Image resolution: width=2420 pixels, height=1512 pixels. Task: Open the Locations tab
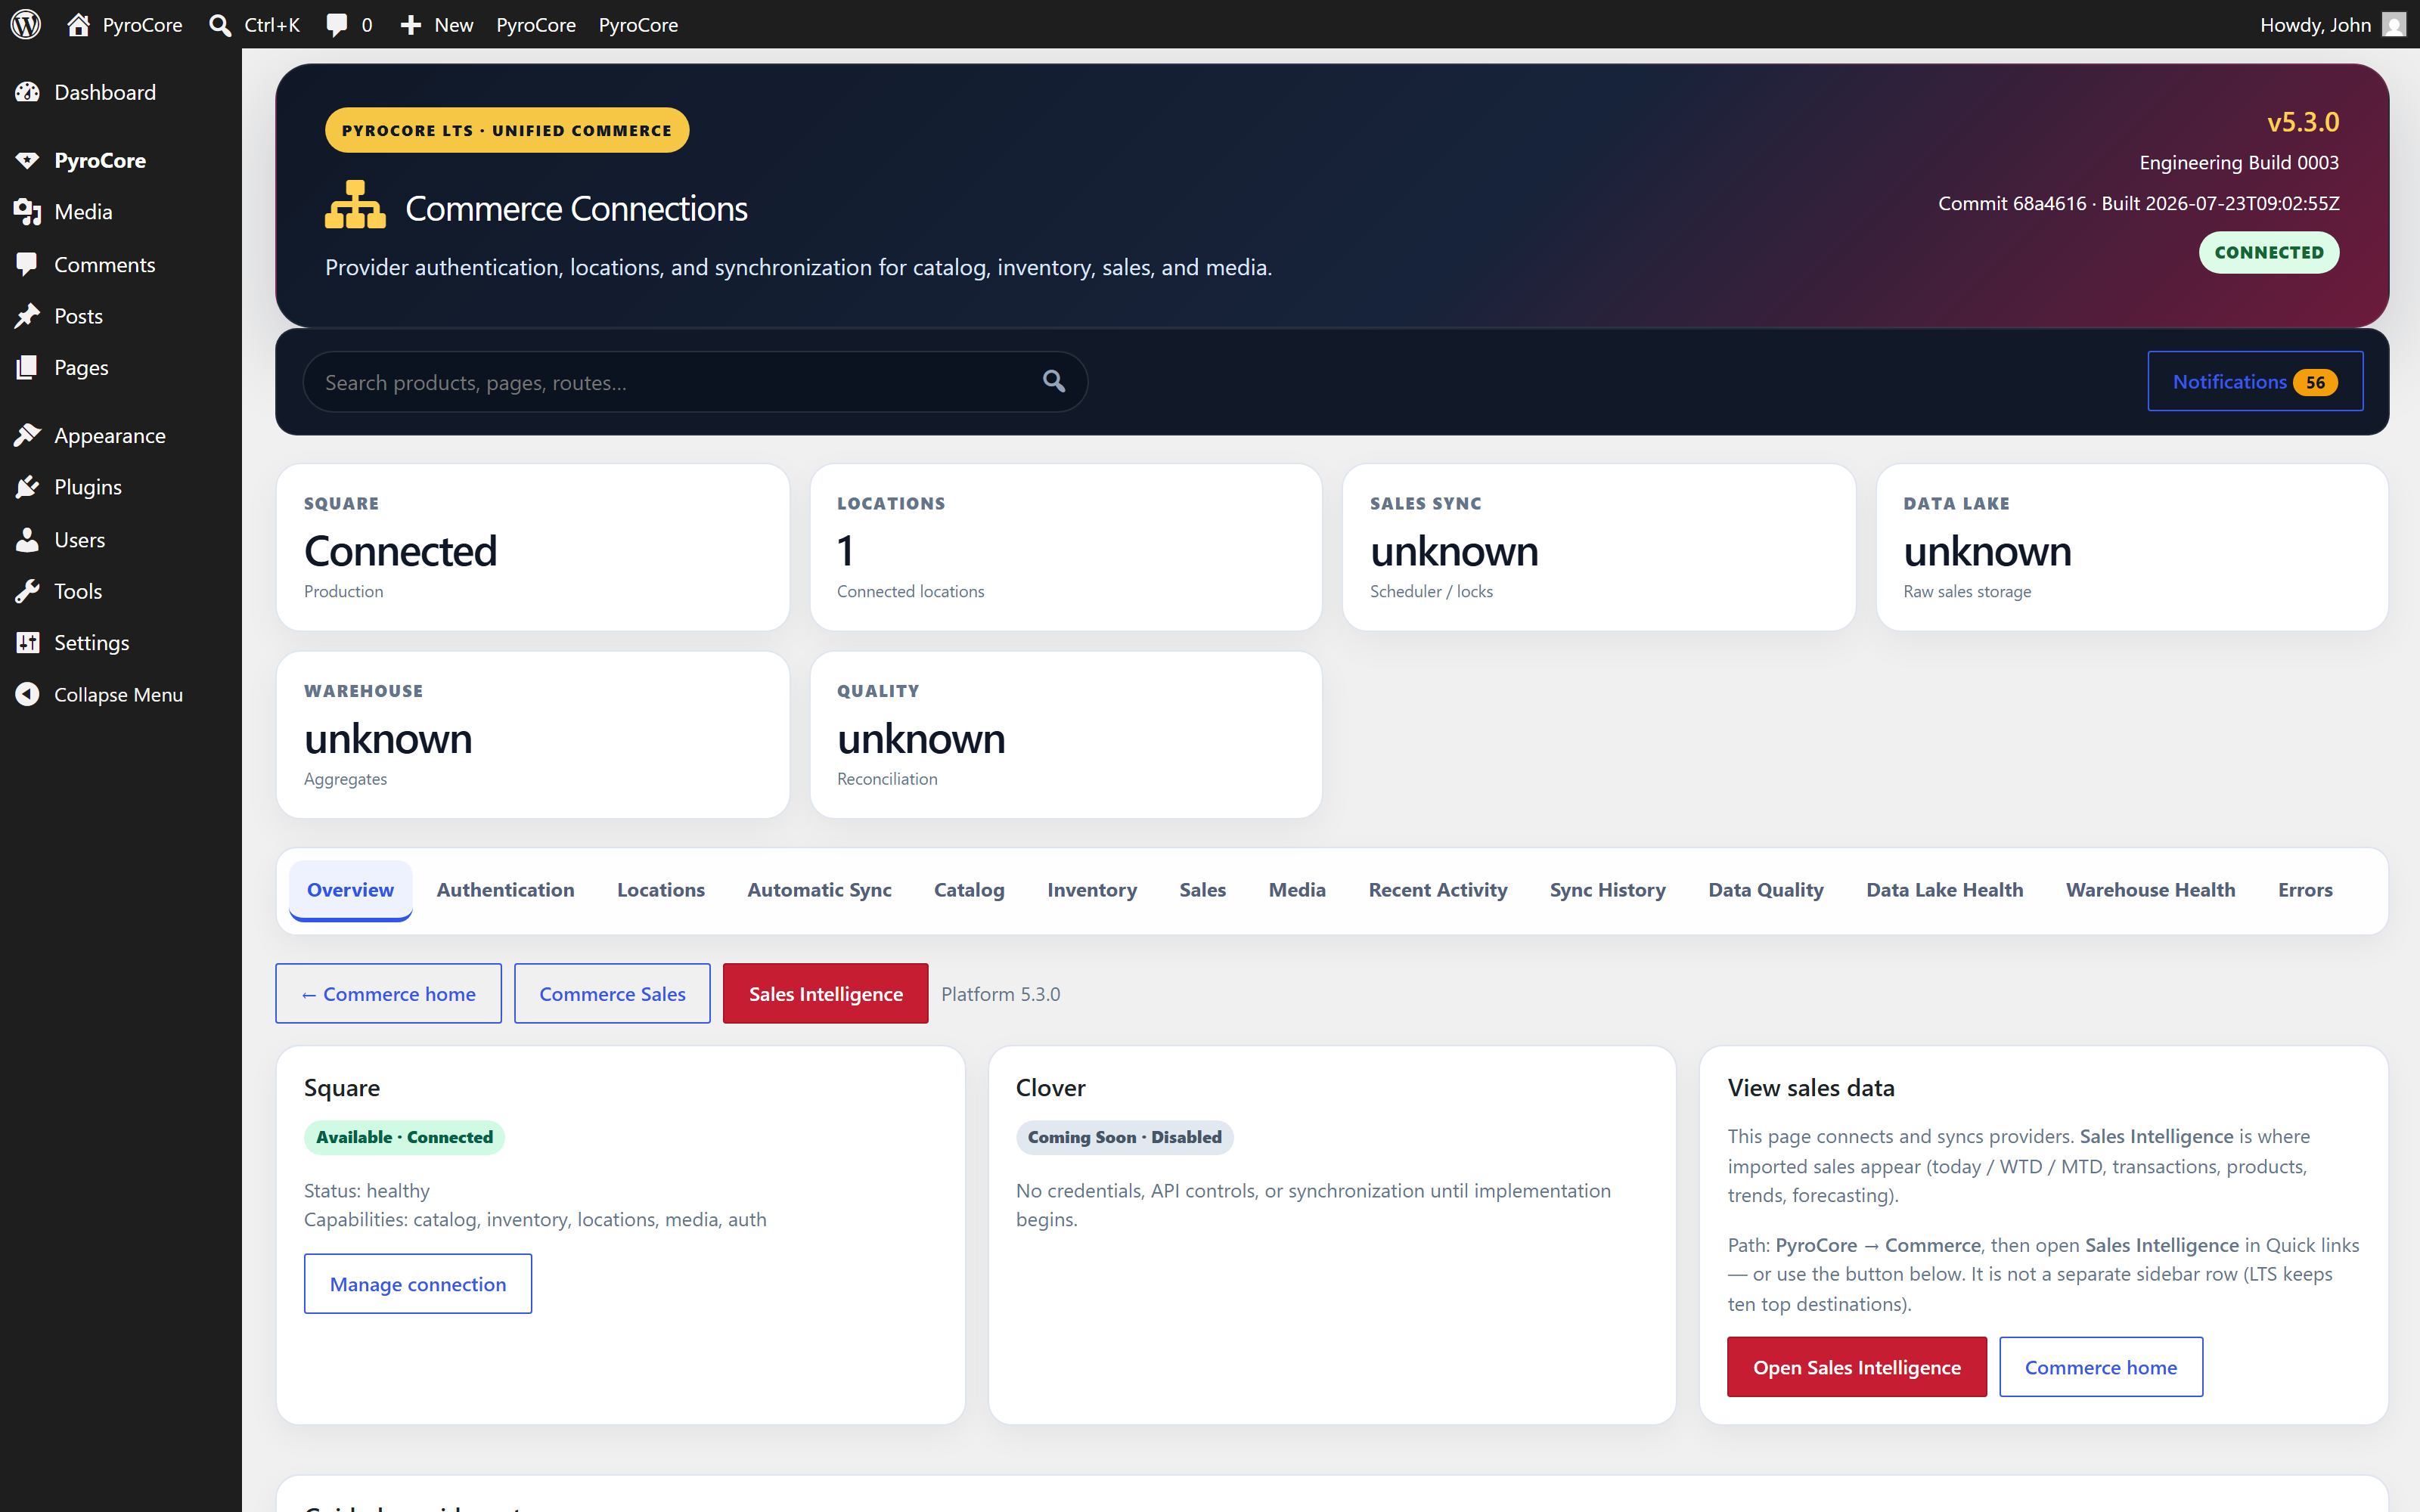click(661, 890)
